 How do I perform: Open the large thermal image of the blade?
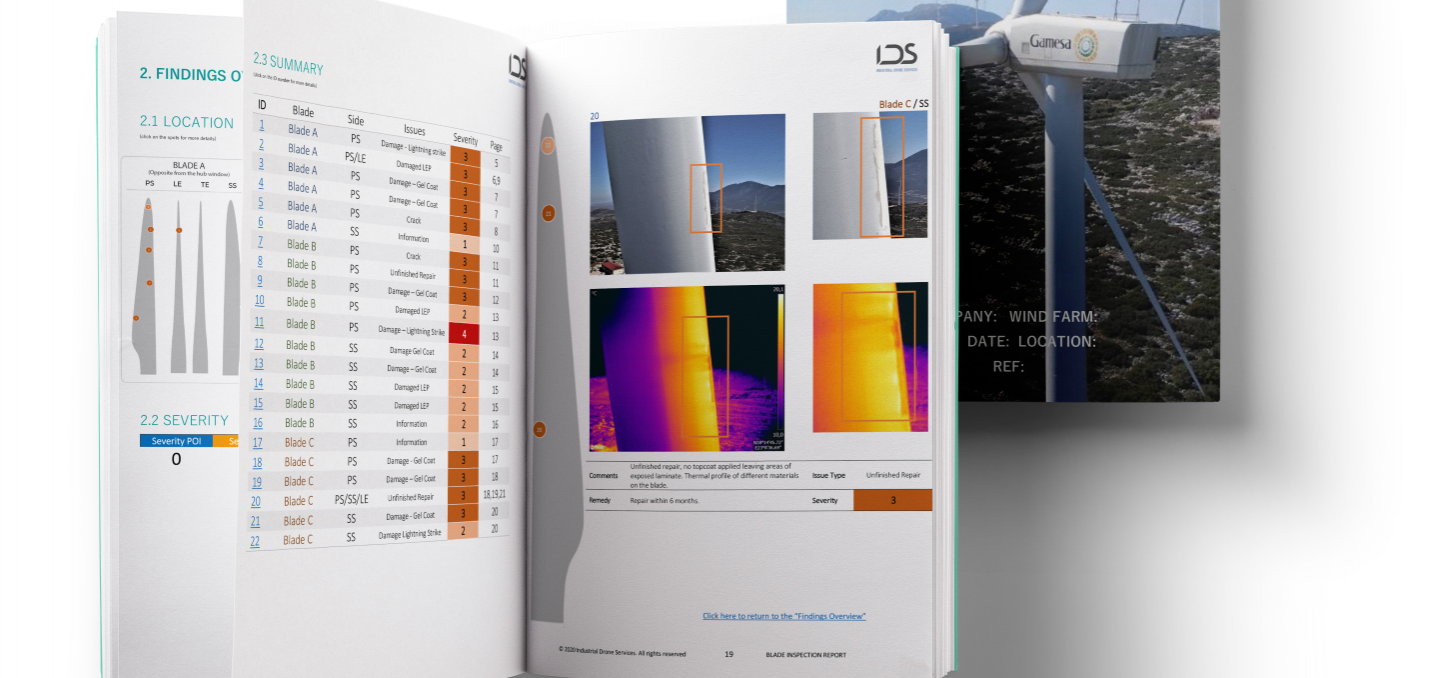[687, 368]
